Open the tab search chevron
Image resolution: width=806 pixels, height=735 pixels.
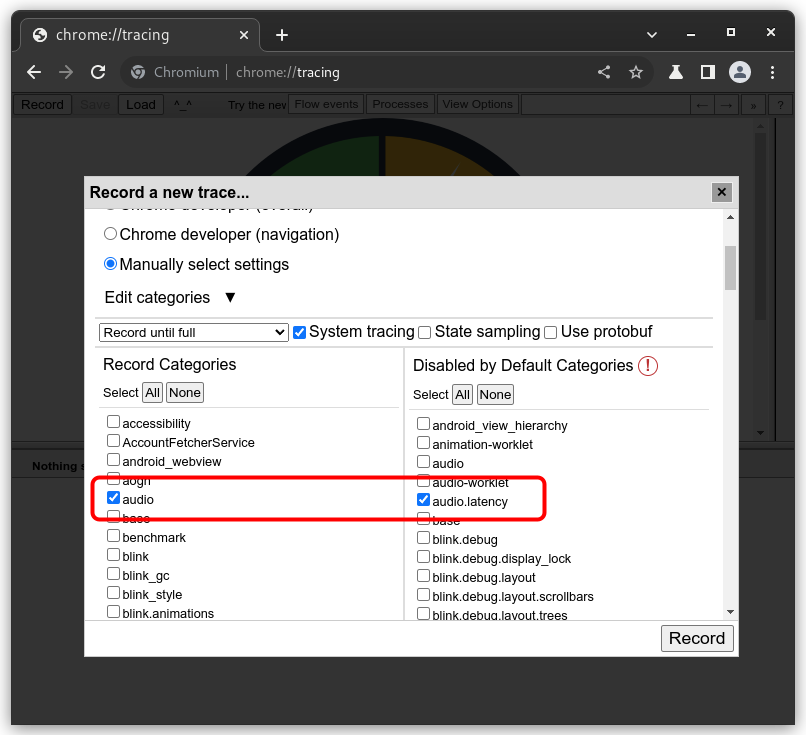[652, 34]
